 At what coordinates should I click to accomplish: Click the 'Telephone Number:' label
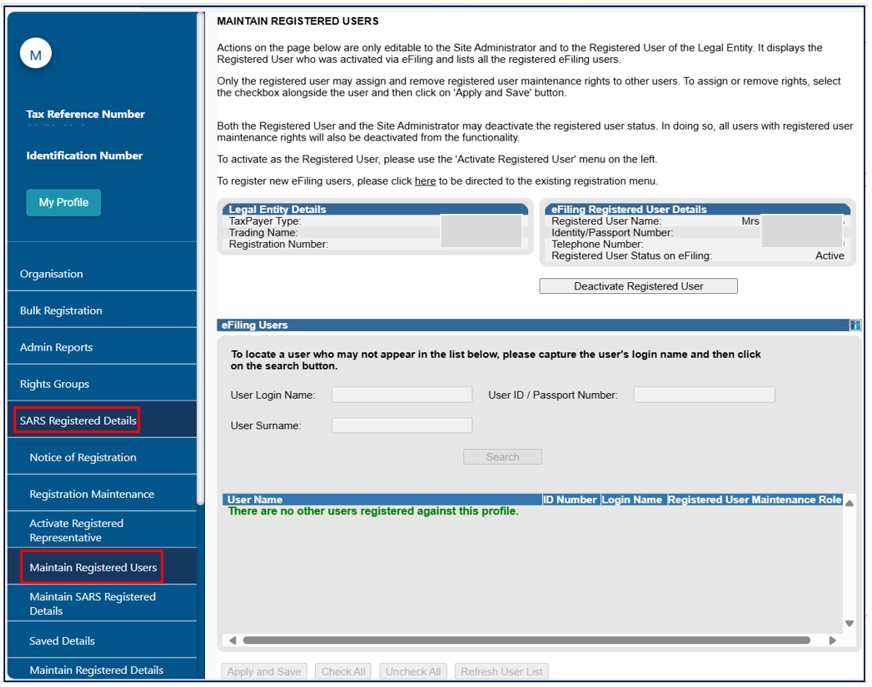[597, 244]
